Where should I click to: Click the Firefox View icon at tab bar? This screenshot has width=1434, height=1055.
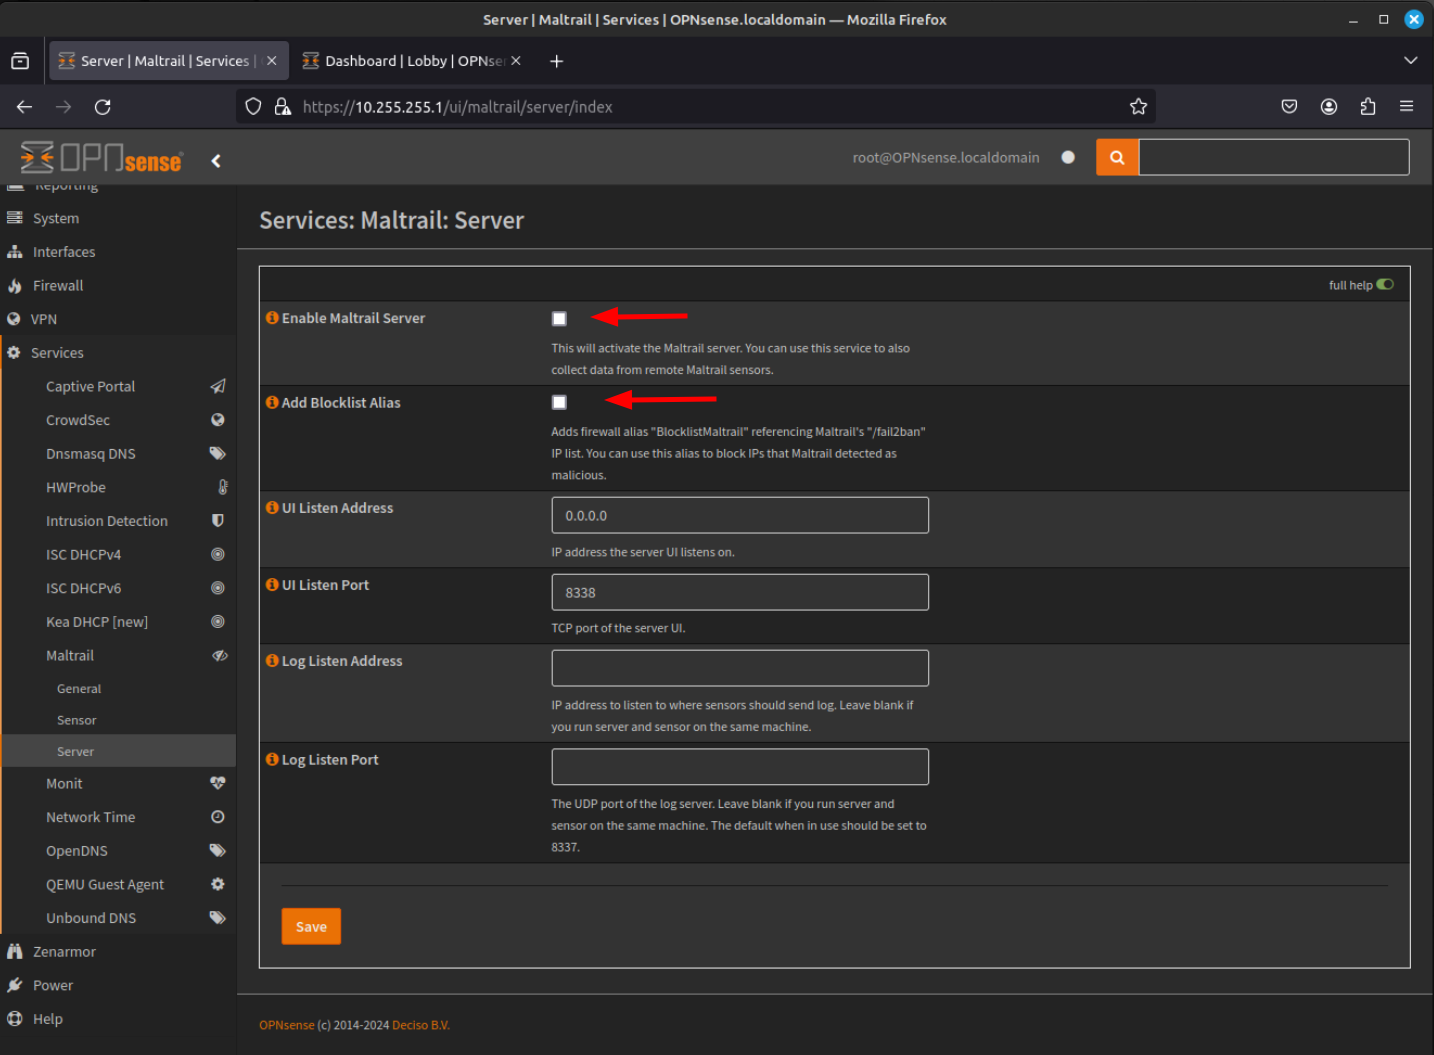20,61
